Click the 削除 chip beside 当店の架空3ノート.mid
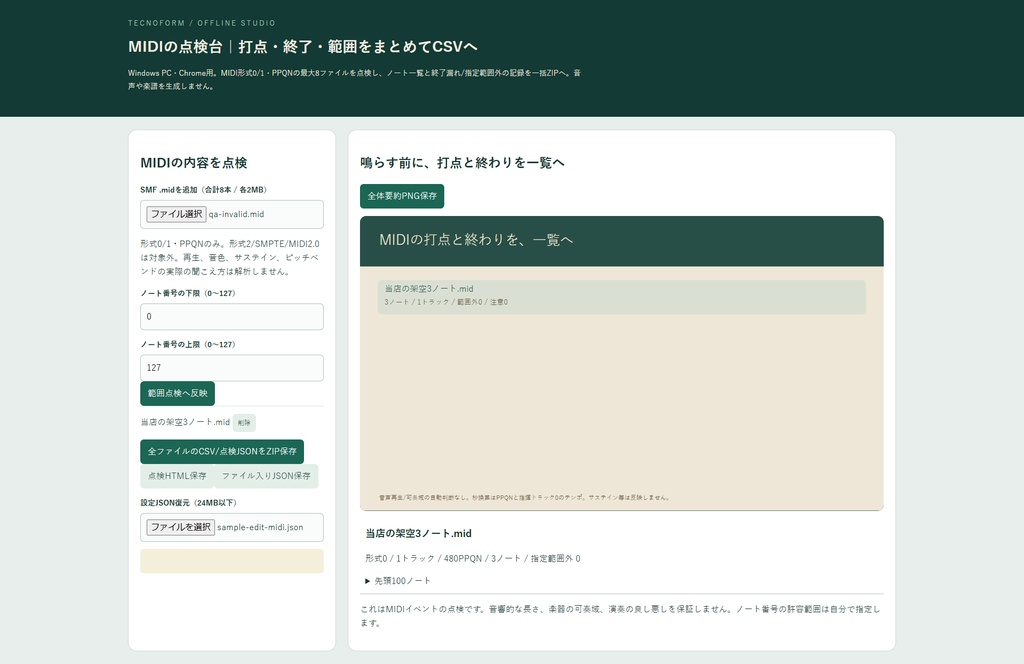 244,422
